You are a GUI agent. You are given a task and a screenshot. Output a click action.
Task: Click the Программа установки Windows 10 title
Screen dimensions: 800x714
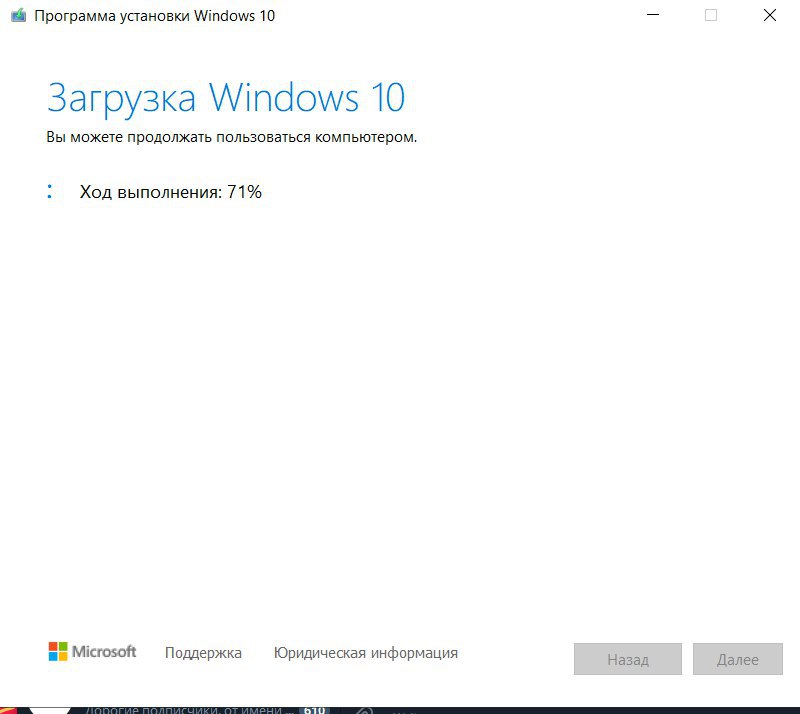click(155, 16)
